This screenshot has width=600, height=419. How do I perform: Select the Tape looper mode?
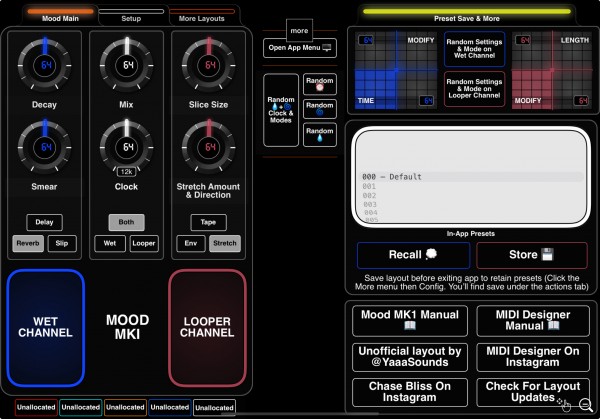(208, 222)
